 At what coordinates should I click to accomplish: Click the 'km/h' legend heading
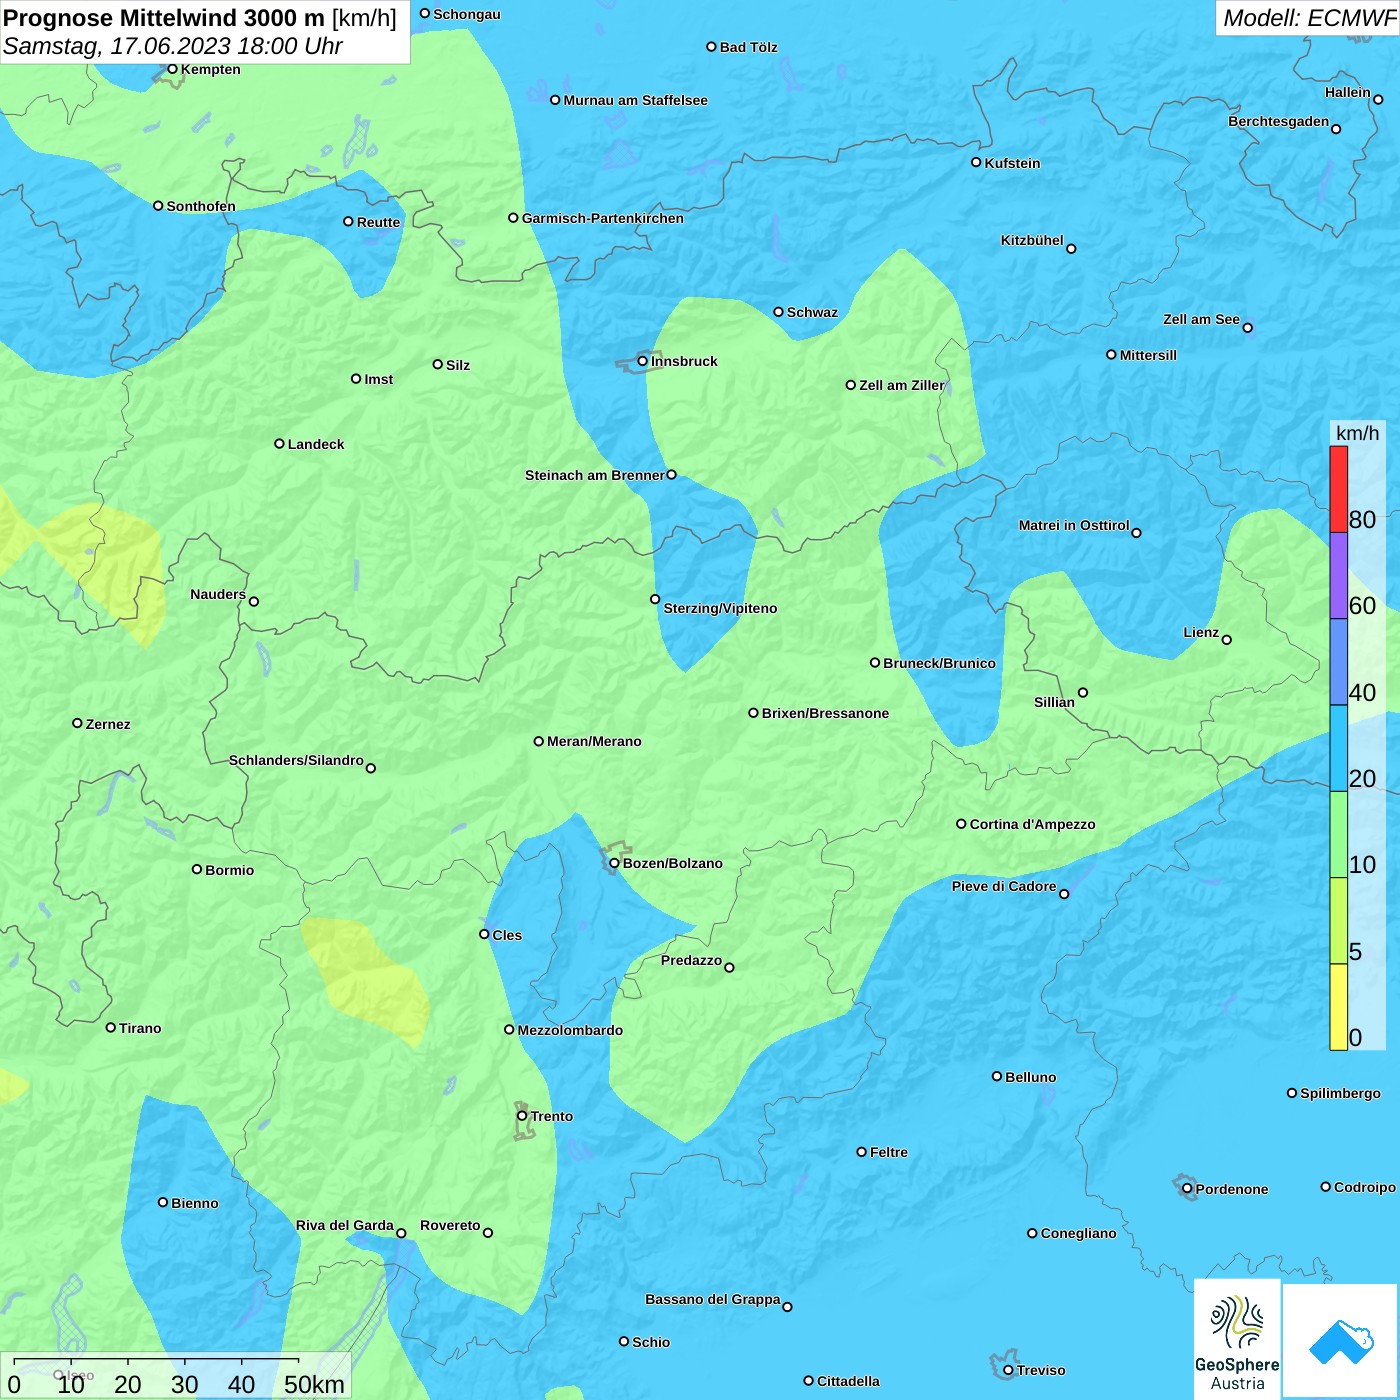pos(1357,433)
